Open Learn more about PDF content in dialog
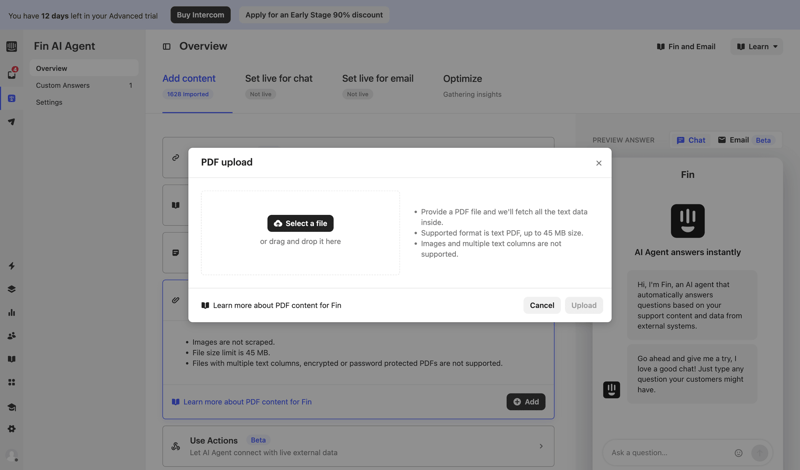800x470 pixels. [271, 305]
